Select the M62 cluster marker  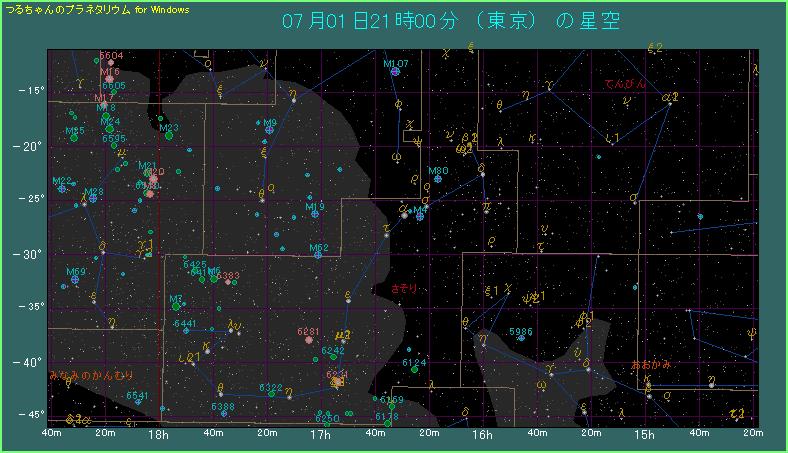(x=318, y=255)
